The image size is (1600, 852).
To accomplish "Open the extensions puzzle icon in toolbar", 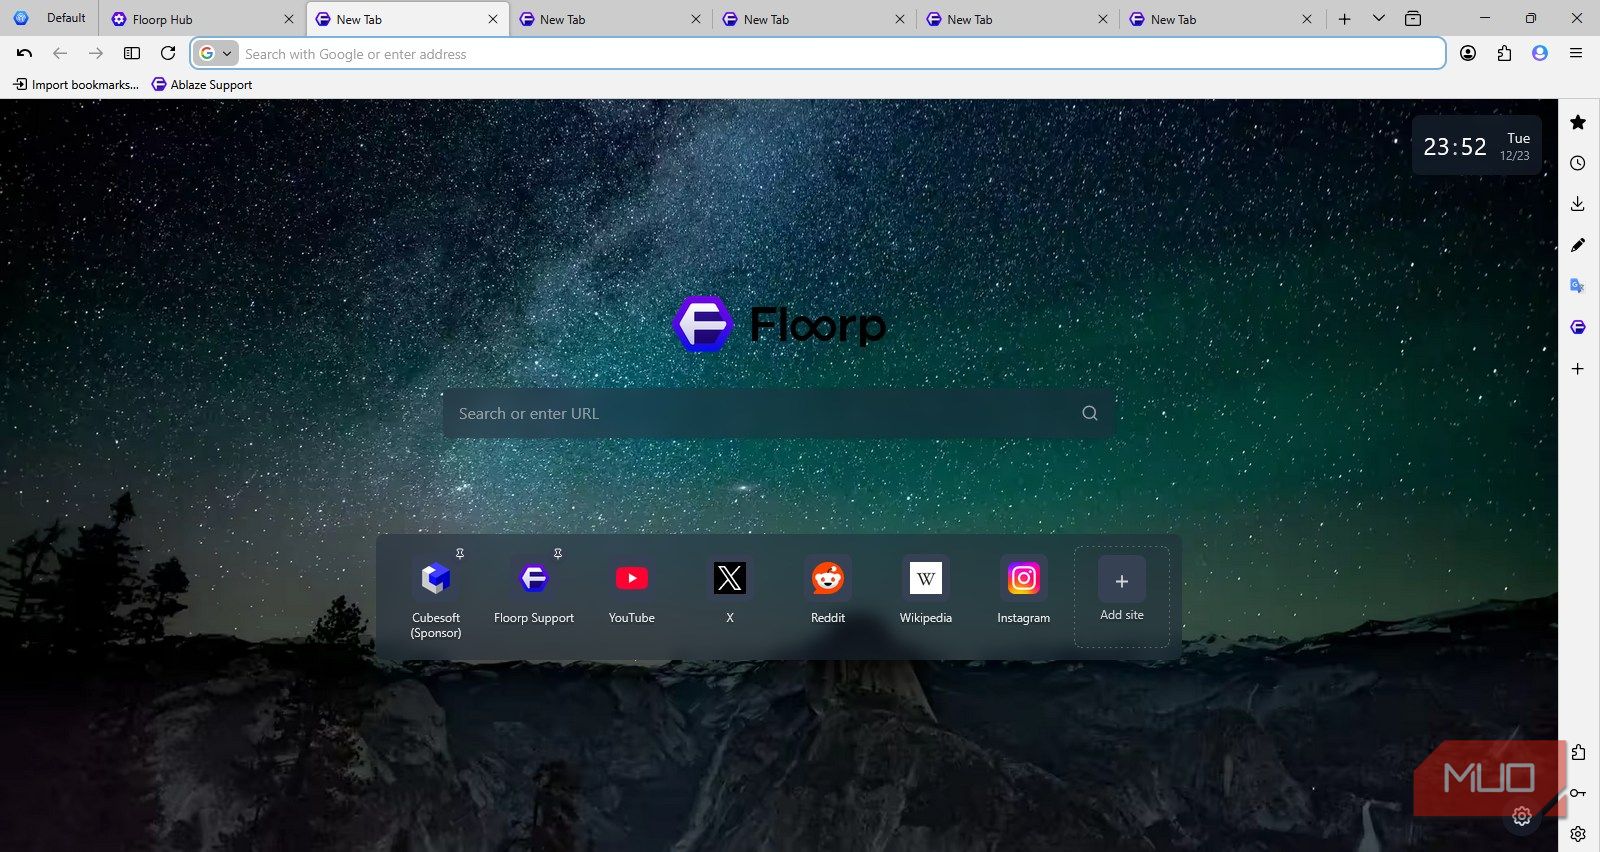I will [x=1504, y=54].
